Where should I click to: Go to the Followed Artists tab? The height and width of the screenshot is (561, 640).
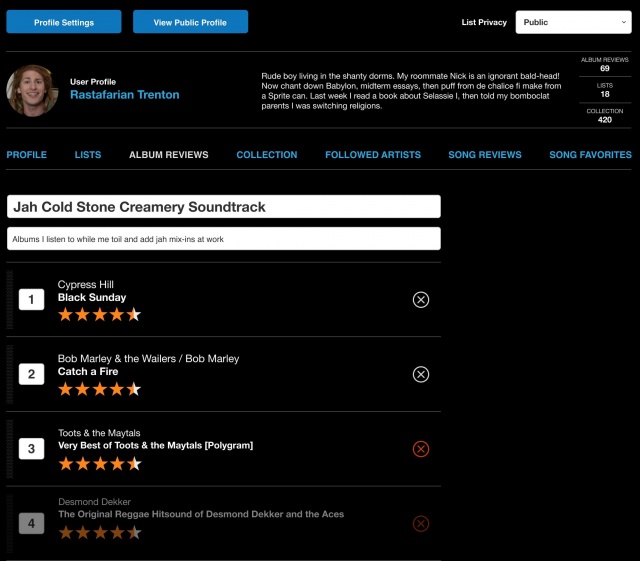click(x=373, y=155)
